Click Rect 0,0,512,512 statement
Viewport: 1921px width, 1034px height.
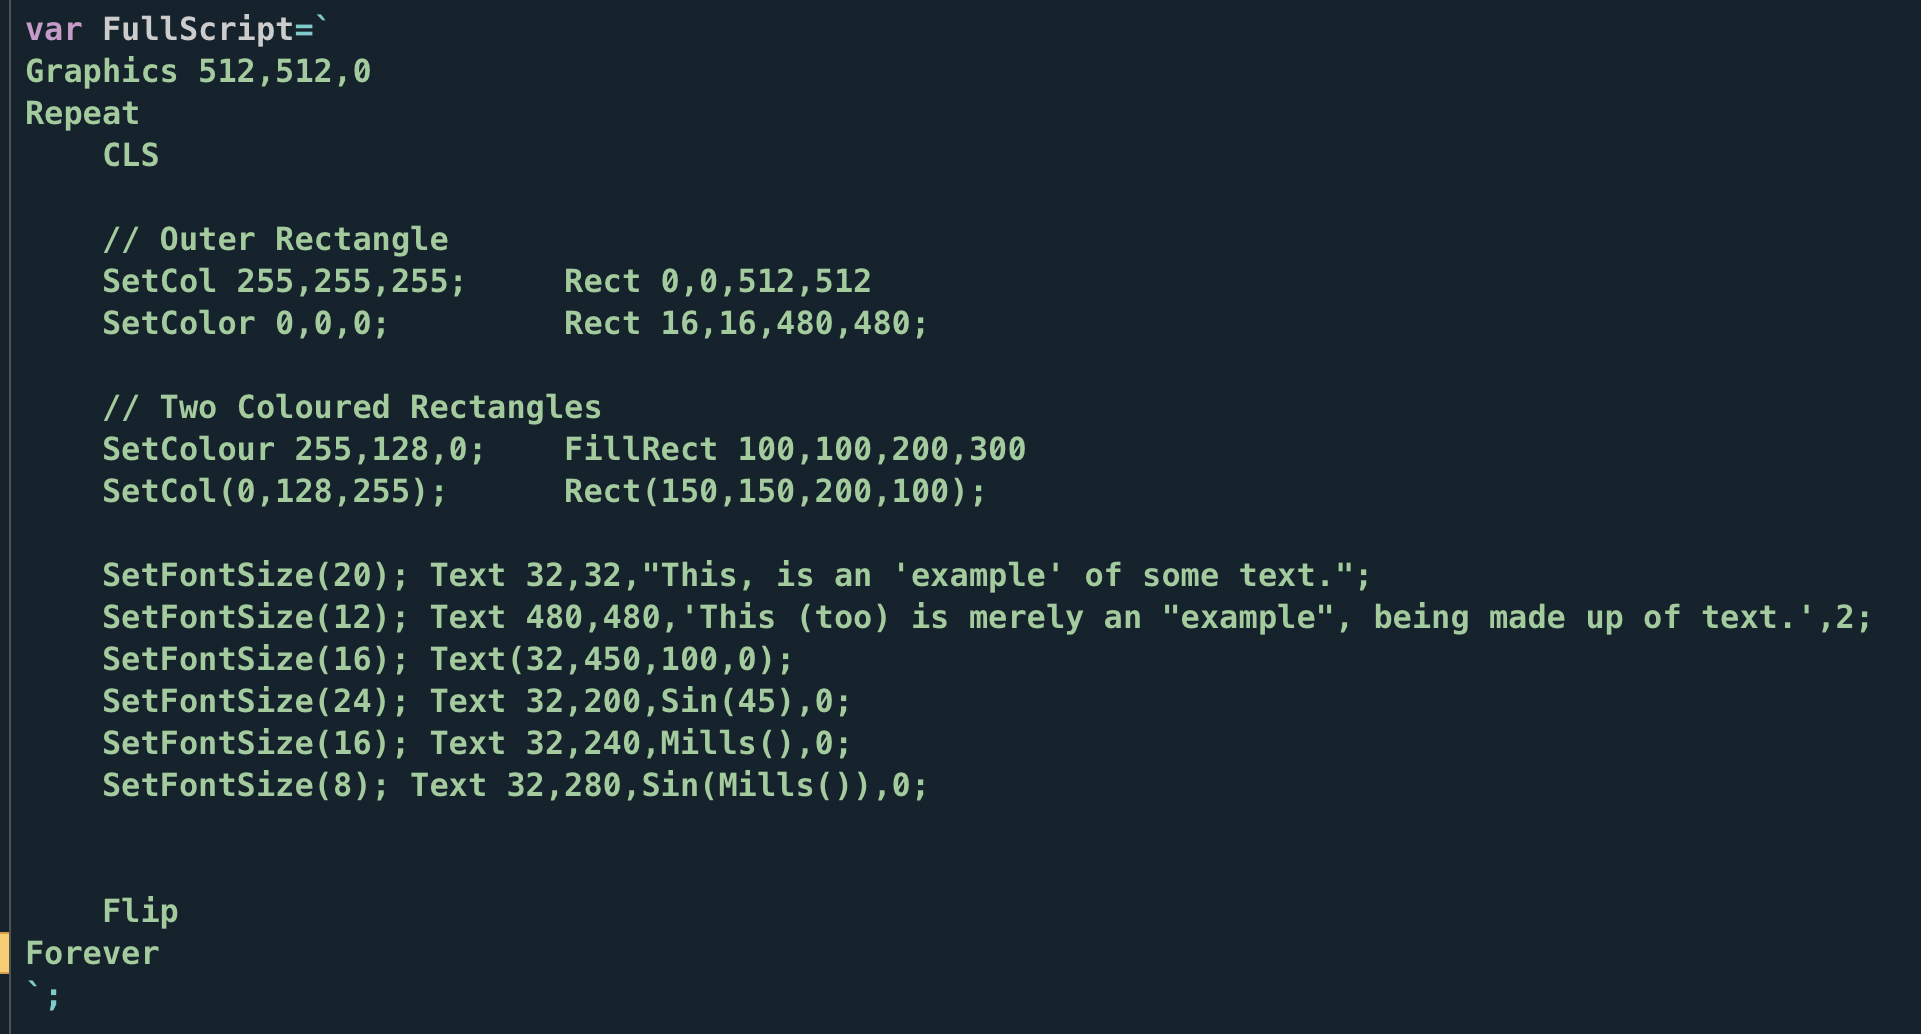pyautogui.click(x=717, y=281)
